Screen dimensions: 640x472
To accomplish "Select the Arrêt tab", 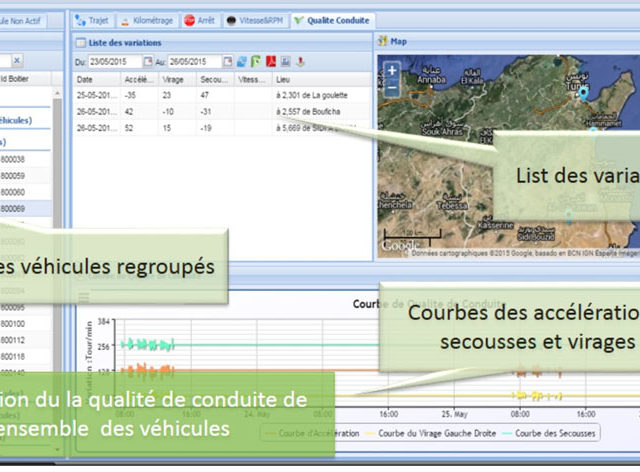I will [202, 19].
